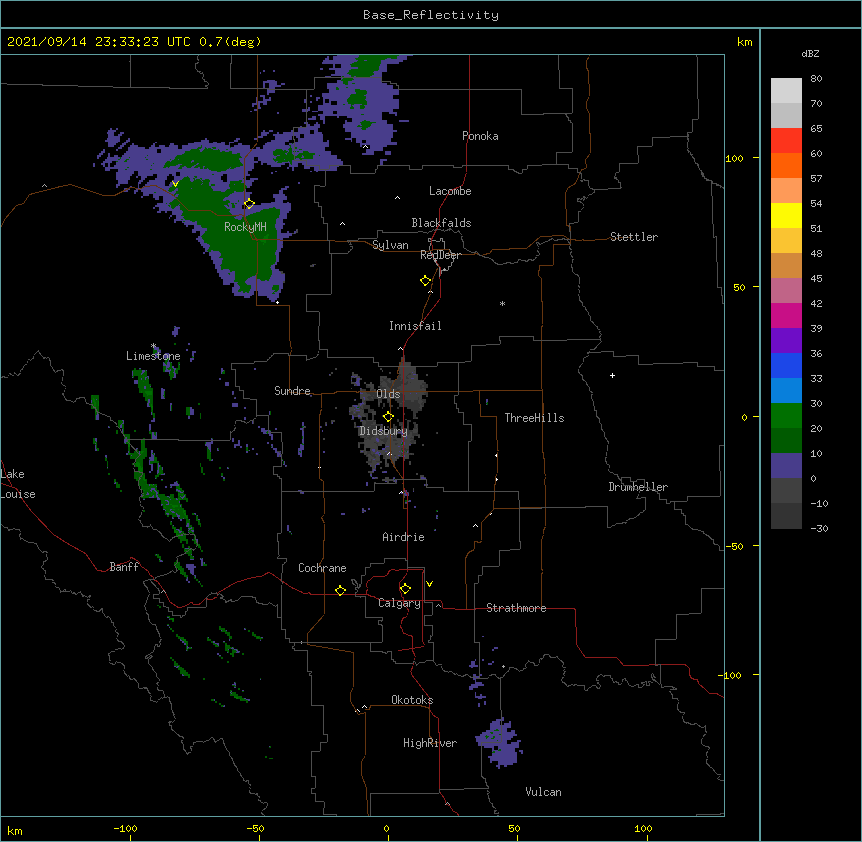
Task: Click the Calgary city label
Action: click(x=399, y=603)
